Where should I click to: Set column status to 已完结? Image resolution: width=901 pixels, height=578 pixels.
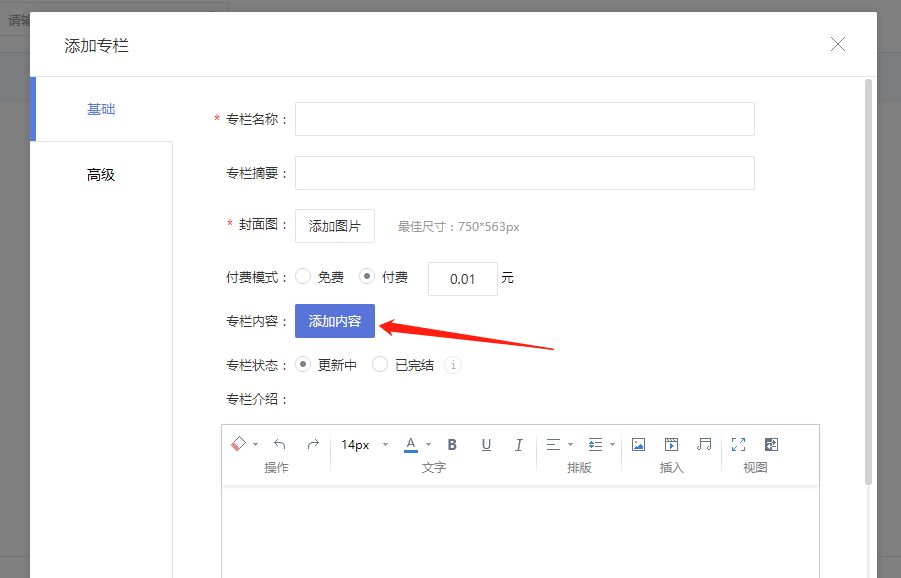[380, 365]
